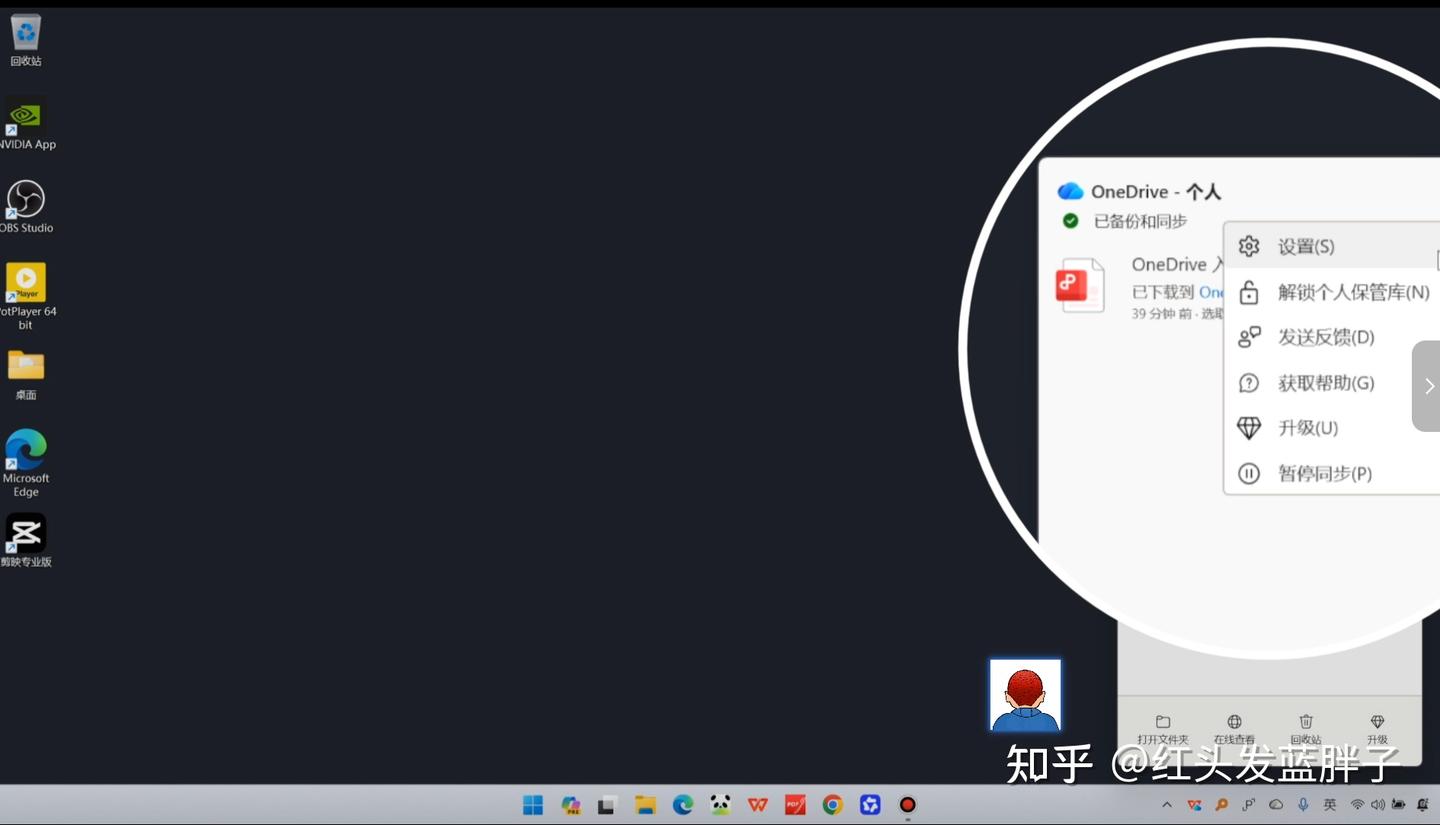The image size is (1440, 825).
Task: Show hidden system tray icons
Action: 1166,805
